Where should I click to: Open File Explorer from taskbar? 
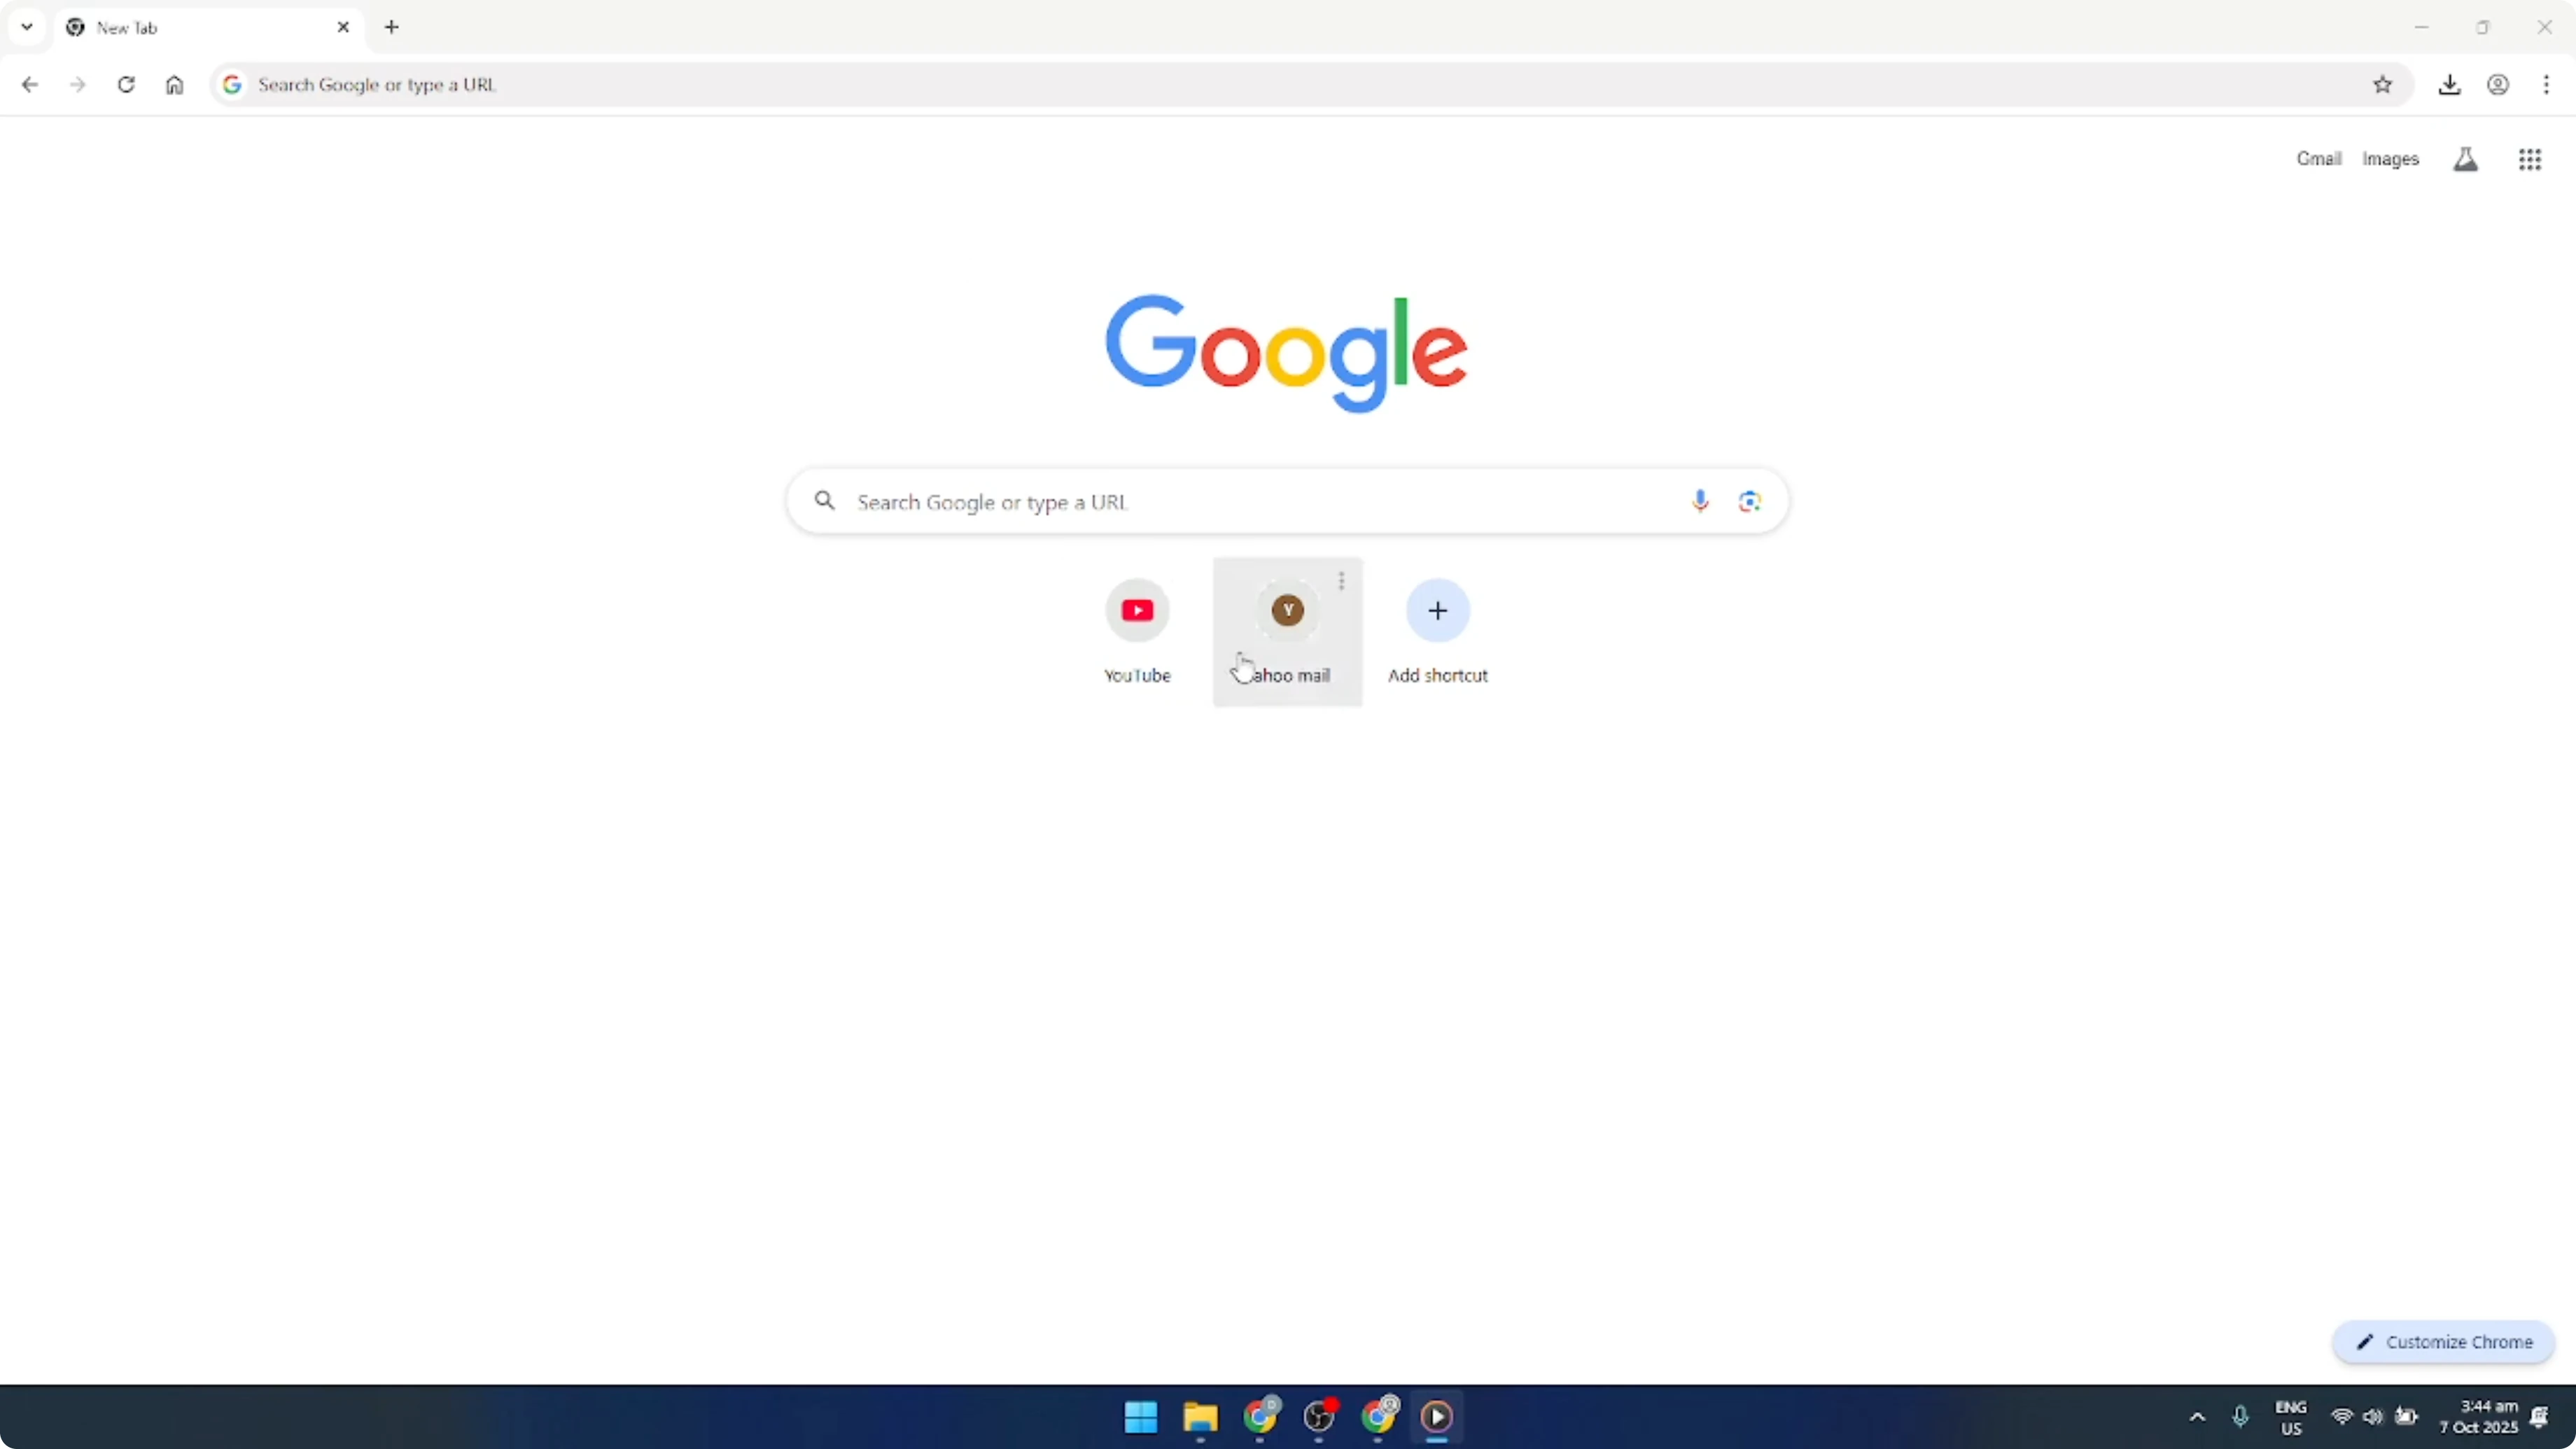1200,1417
